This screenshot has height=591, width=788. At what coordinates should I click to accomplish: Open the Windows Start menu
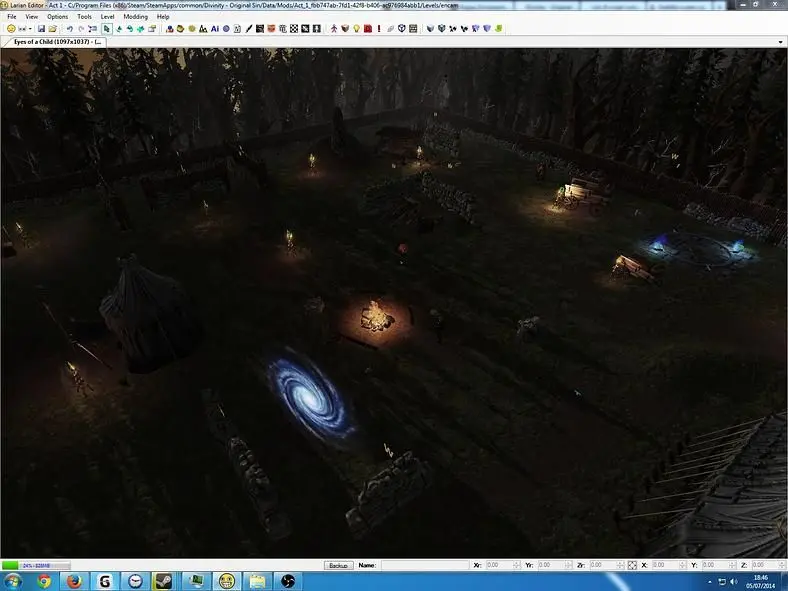11,581
